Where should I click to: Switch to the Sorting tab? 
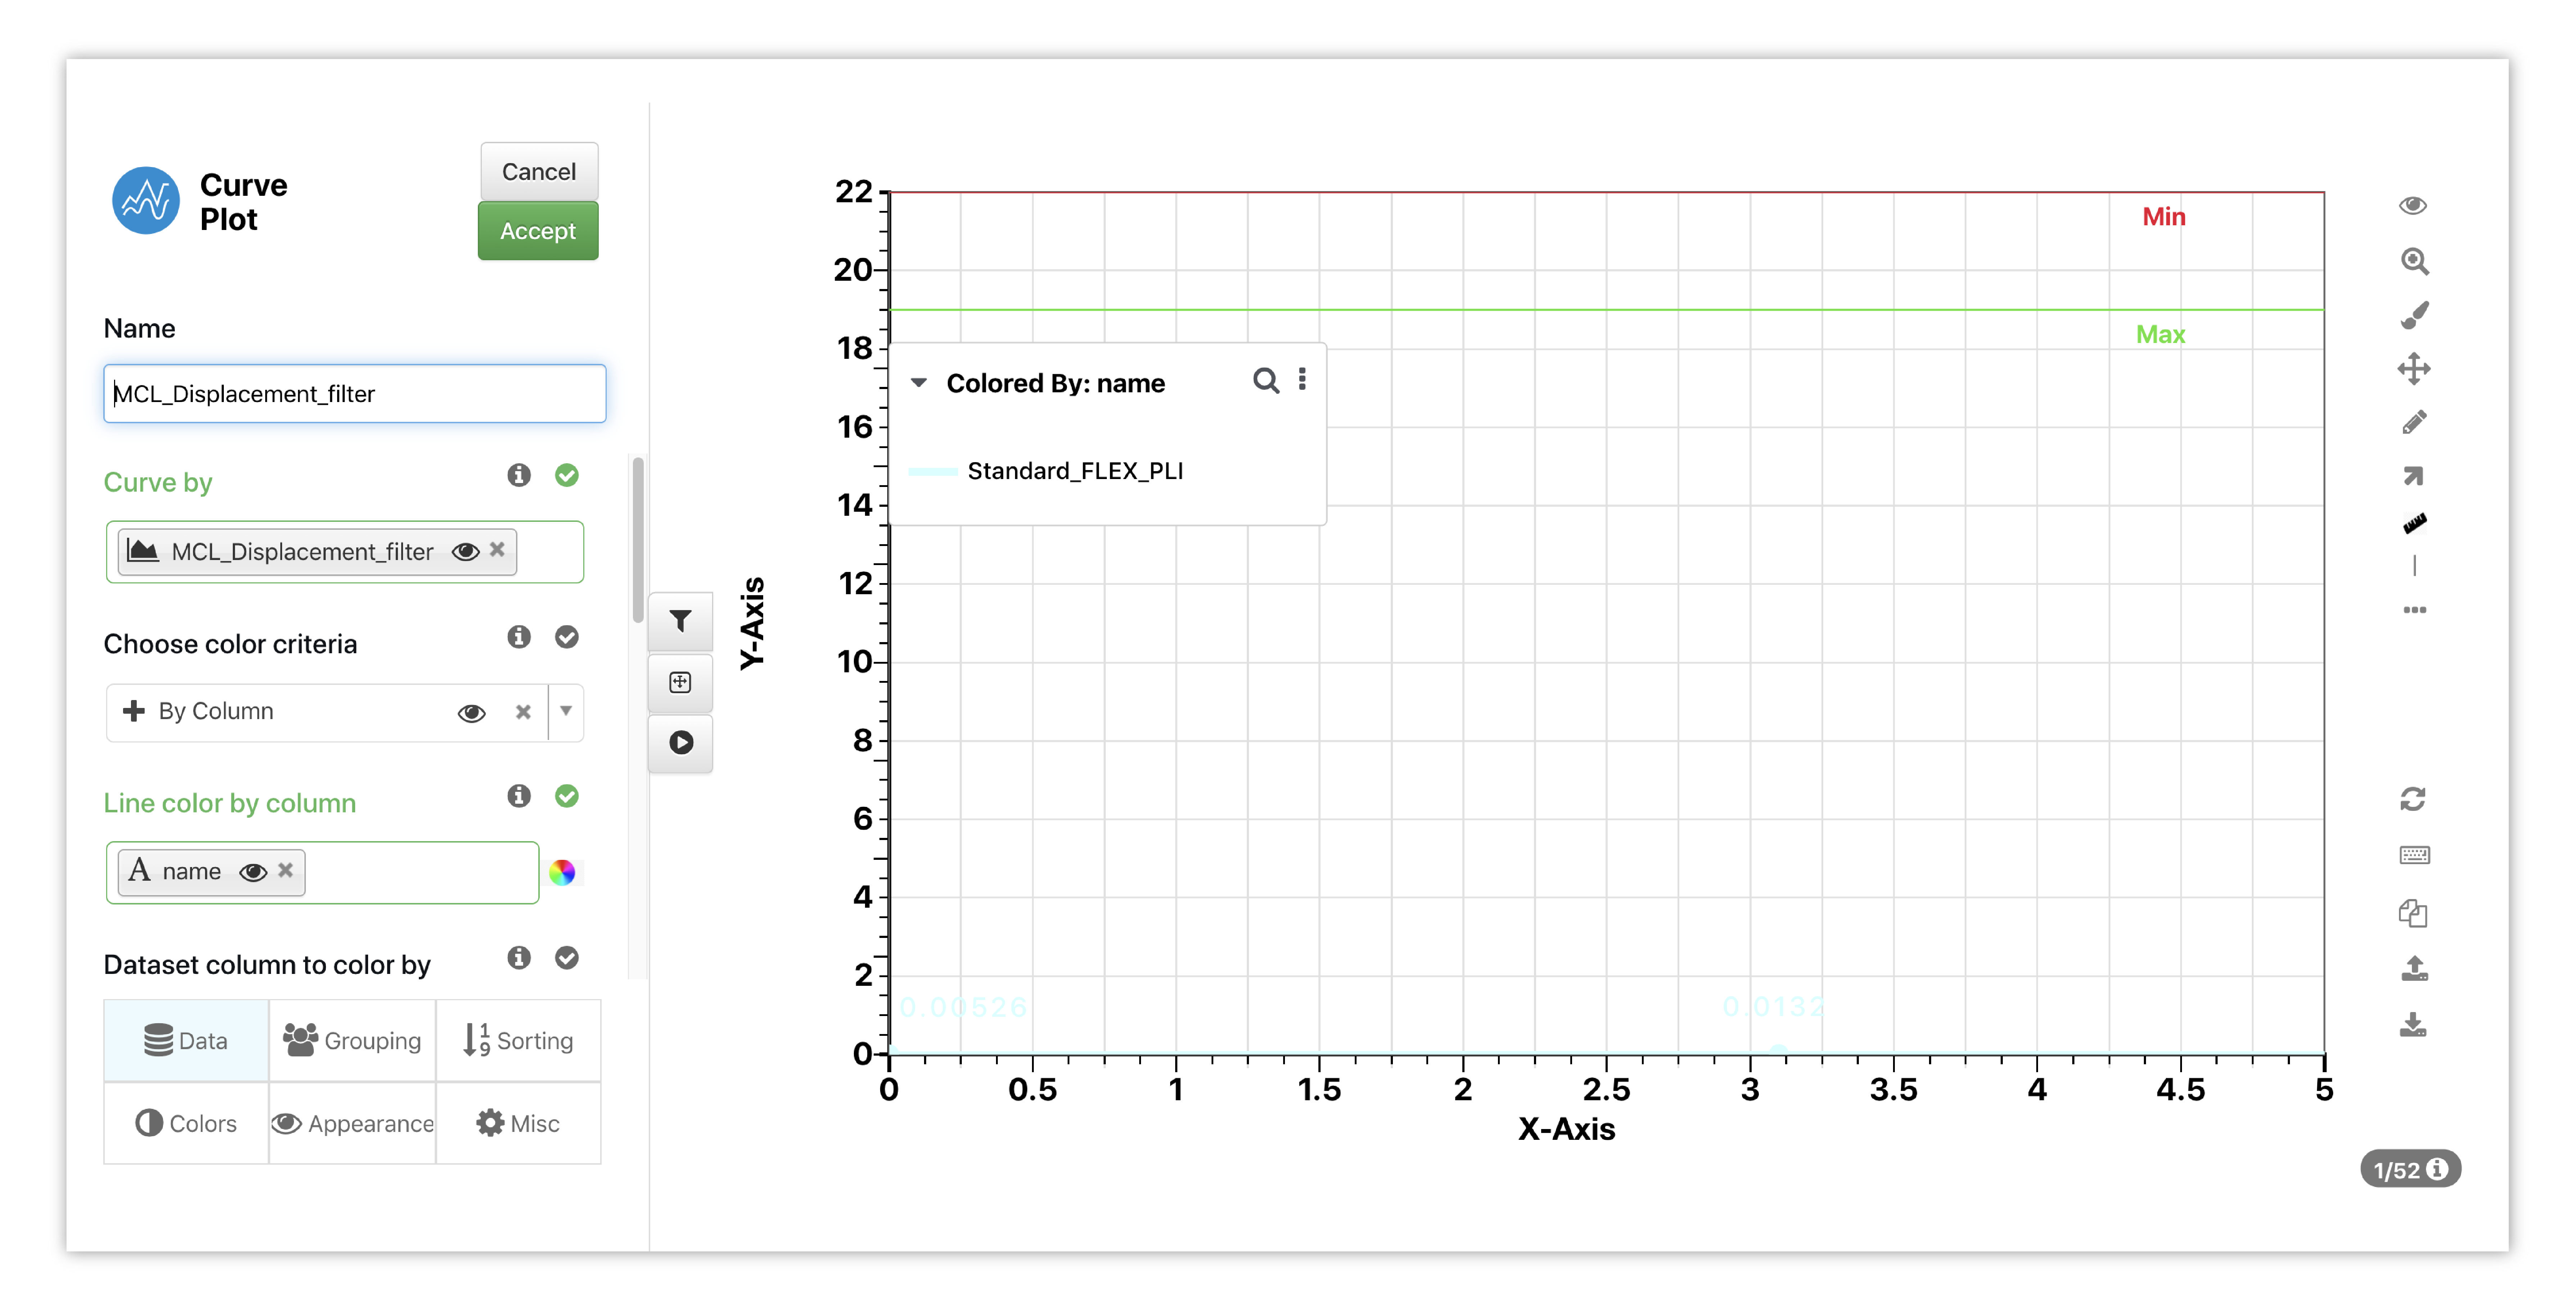pyautogui.click(x=518, y=1041)
